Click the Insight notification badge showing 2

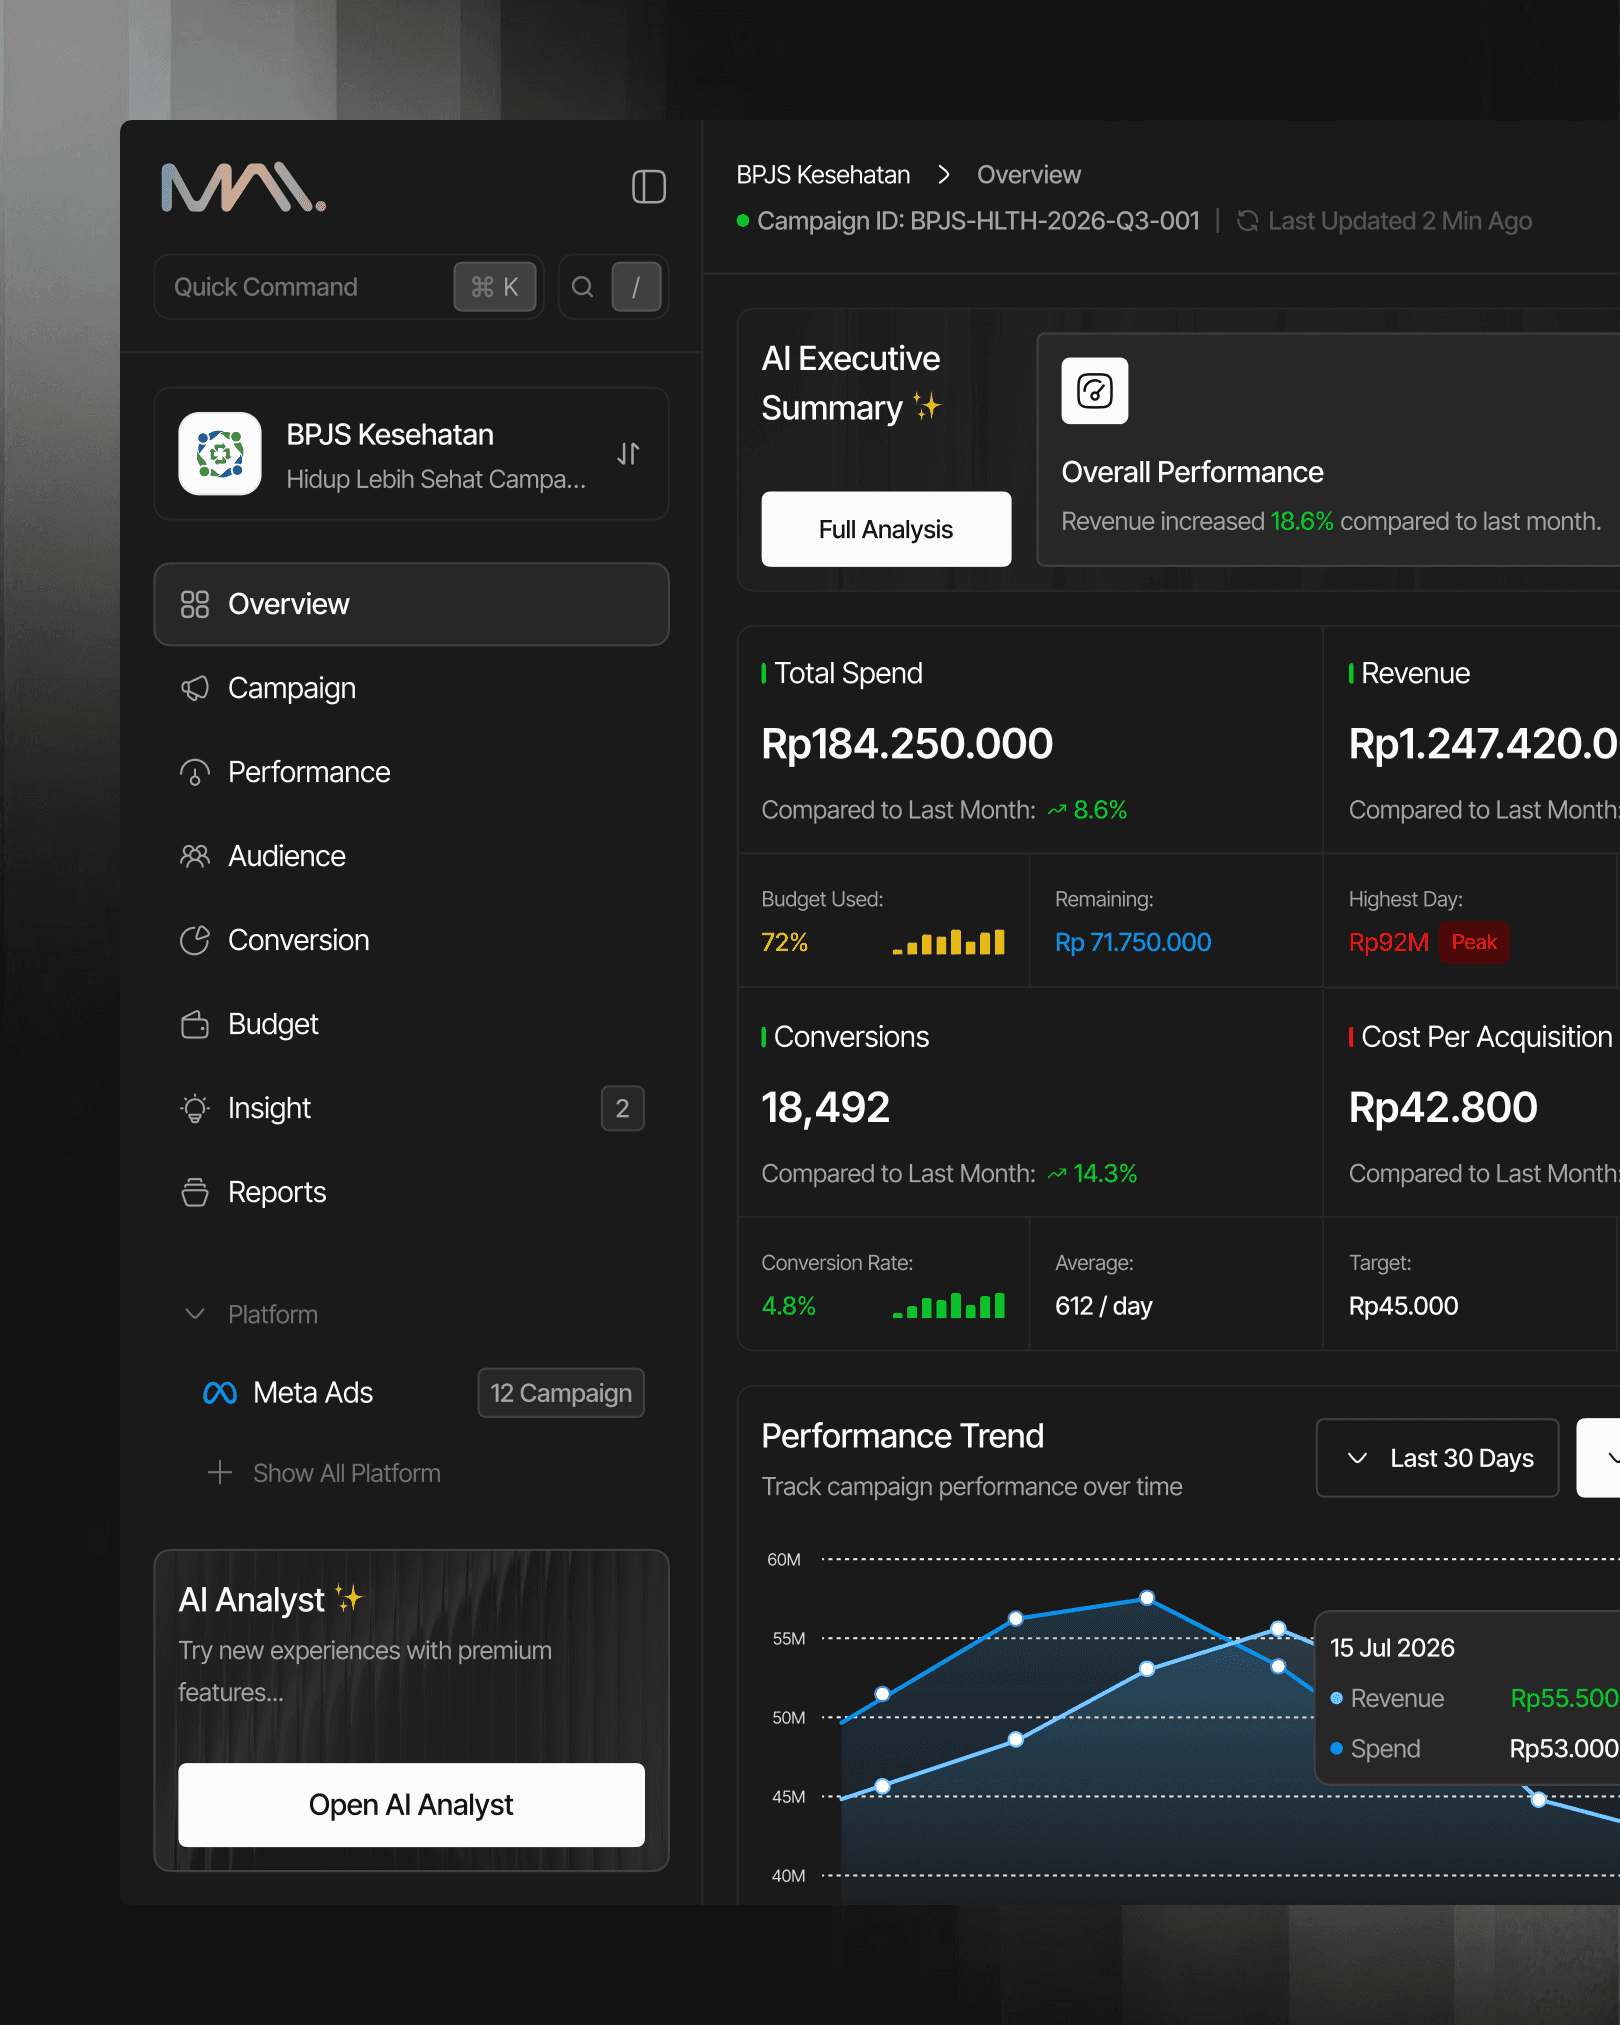(622, 1108)
